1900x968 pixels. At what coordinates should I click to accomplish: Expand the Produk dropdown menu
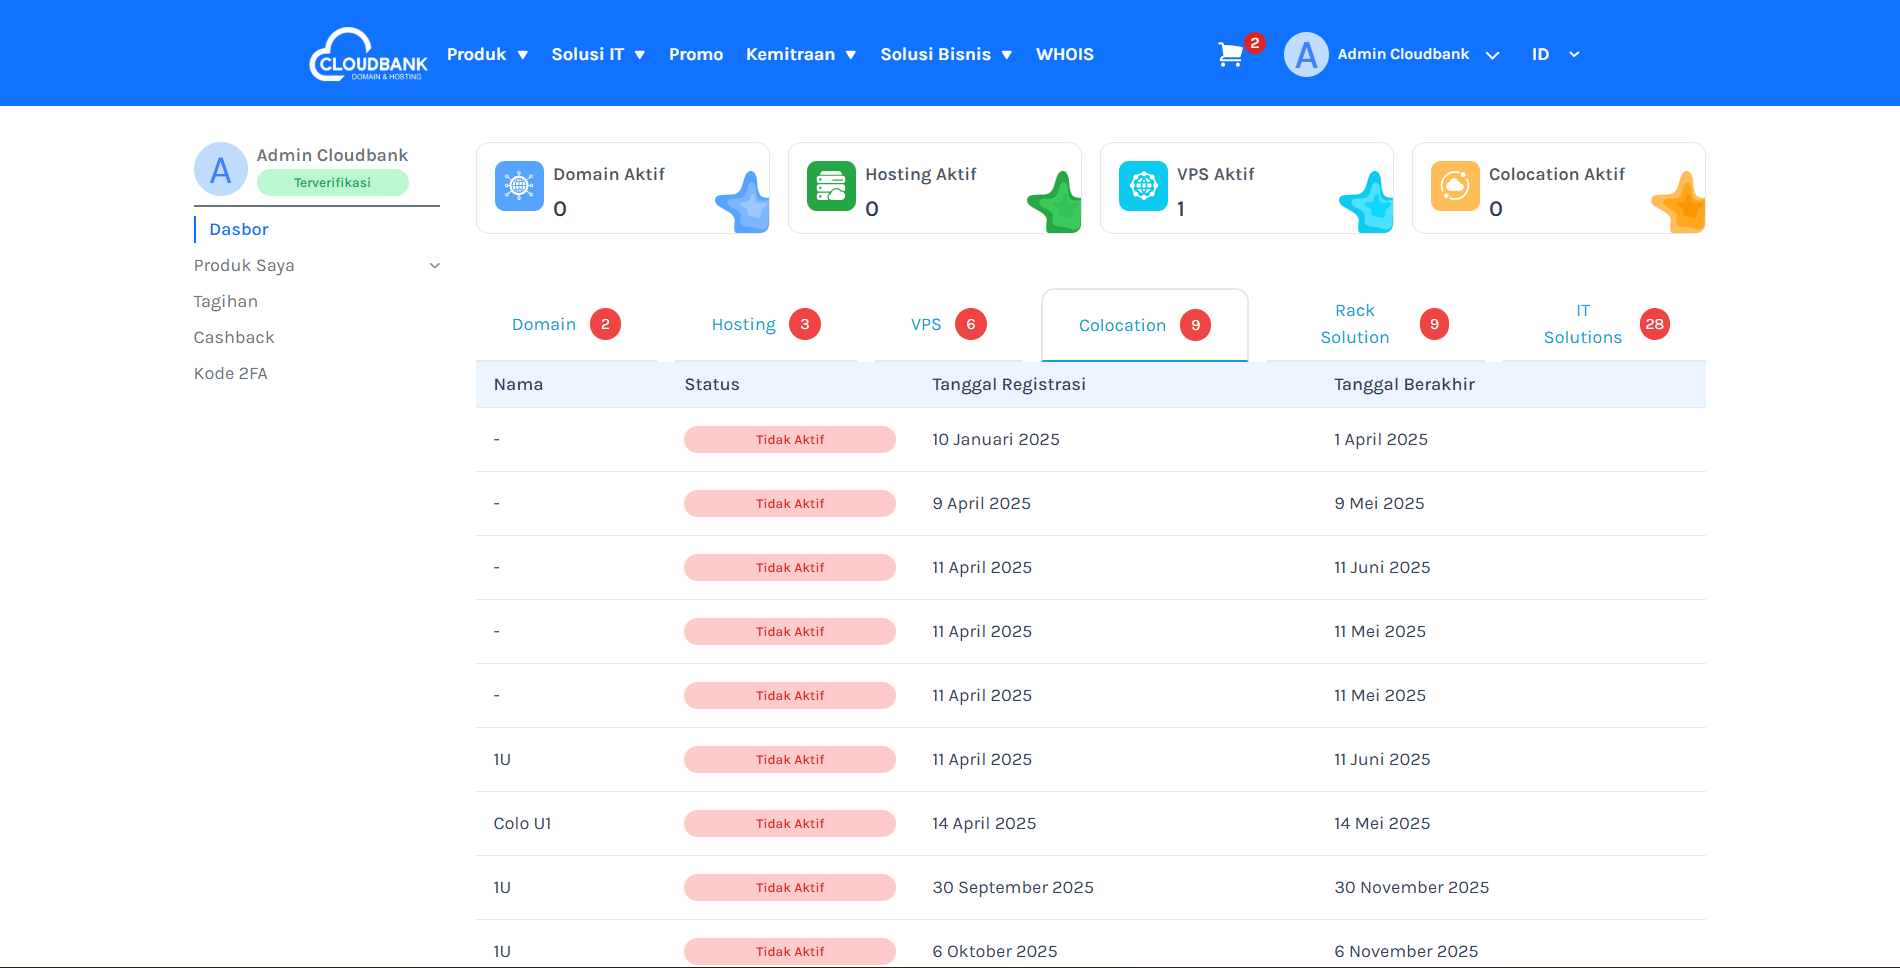pos(487,55)
